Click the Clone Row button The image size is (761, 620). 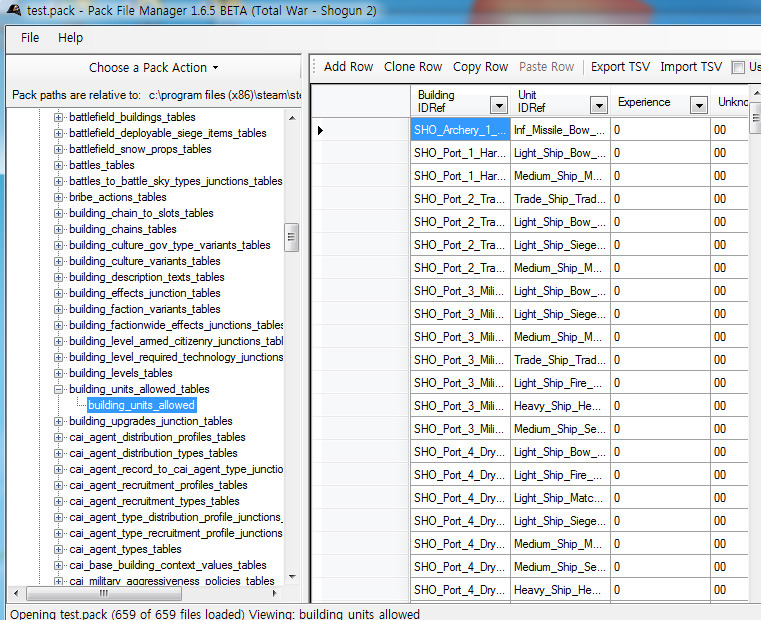(x=413, y=67)
